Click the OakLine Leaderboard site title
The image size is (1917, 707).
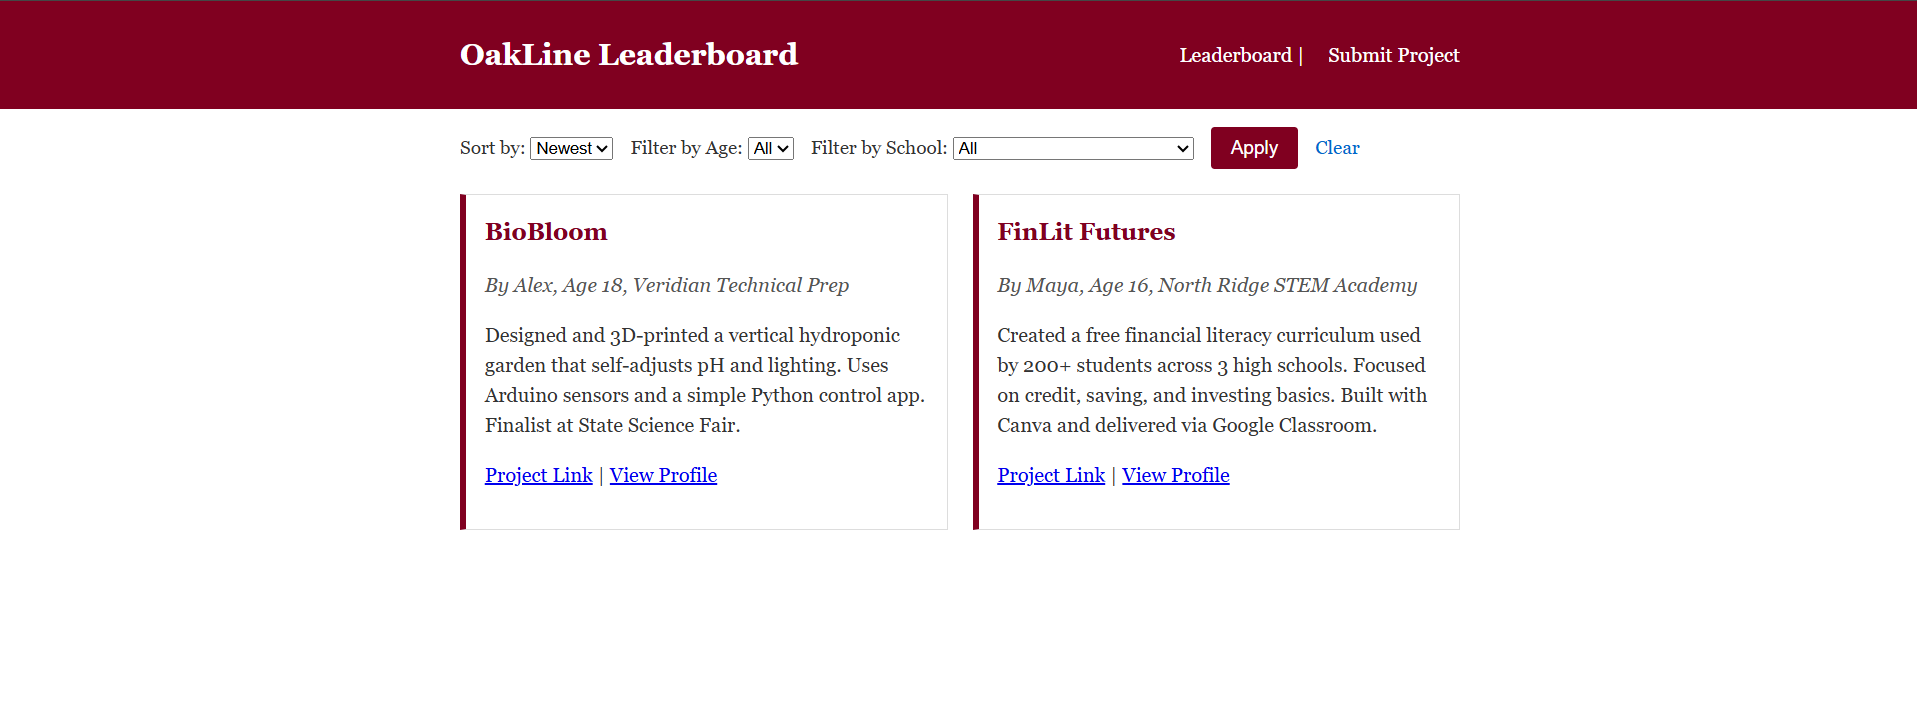628,54
